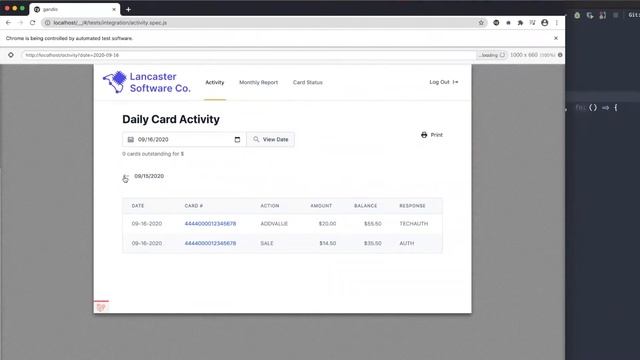Click the viewport info icon next to 1000 x 660
Image resolution: width=640 pixels, height=360 pixels.
(x=560, y=55)
